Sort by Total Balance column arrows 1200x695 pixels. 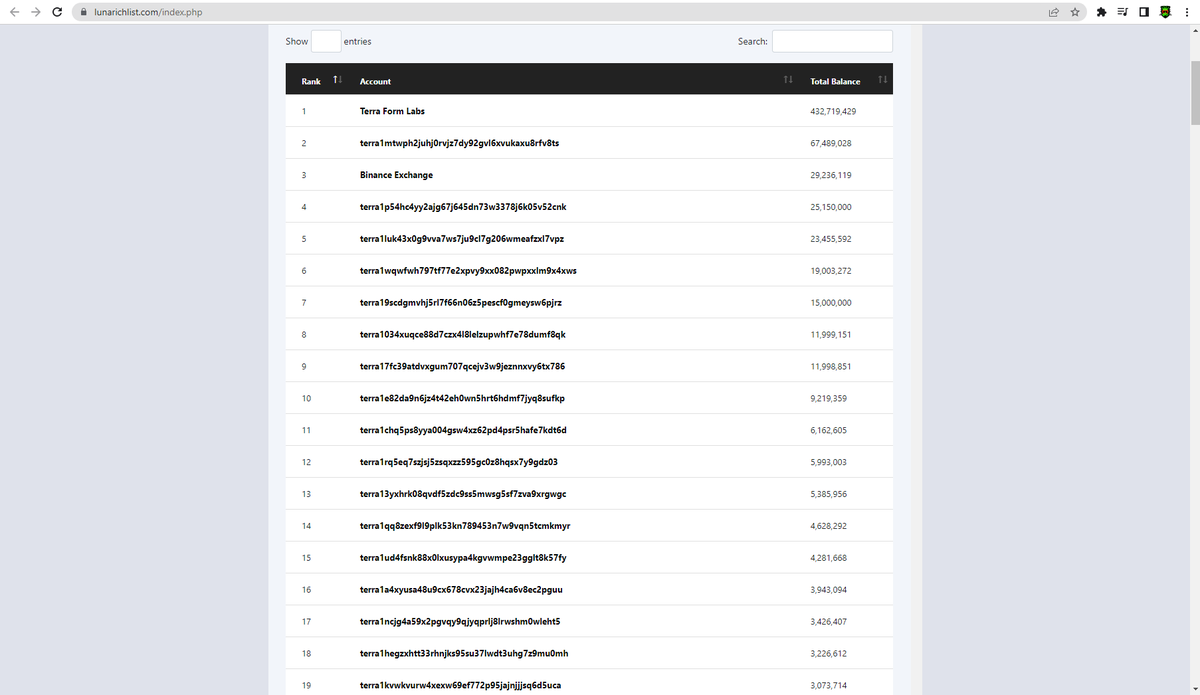pos(881,80)
